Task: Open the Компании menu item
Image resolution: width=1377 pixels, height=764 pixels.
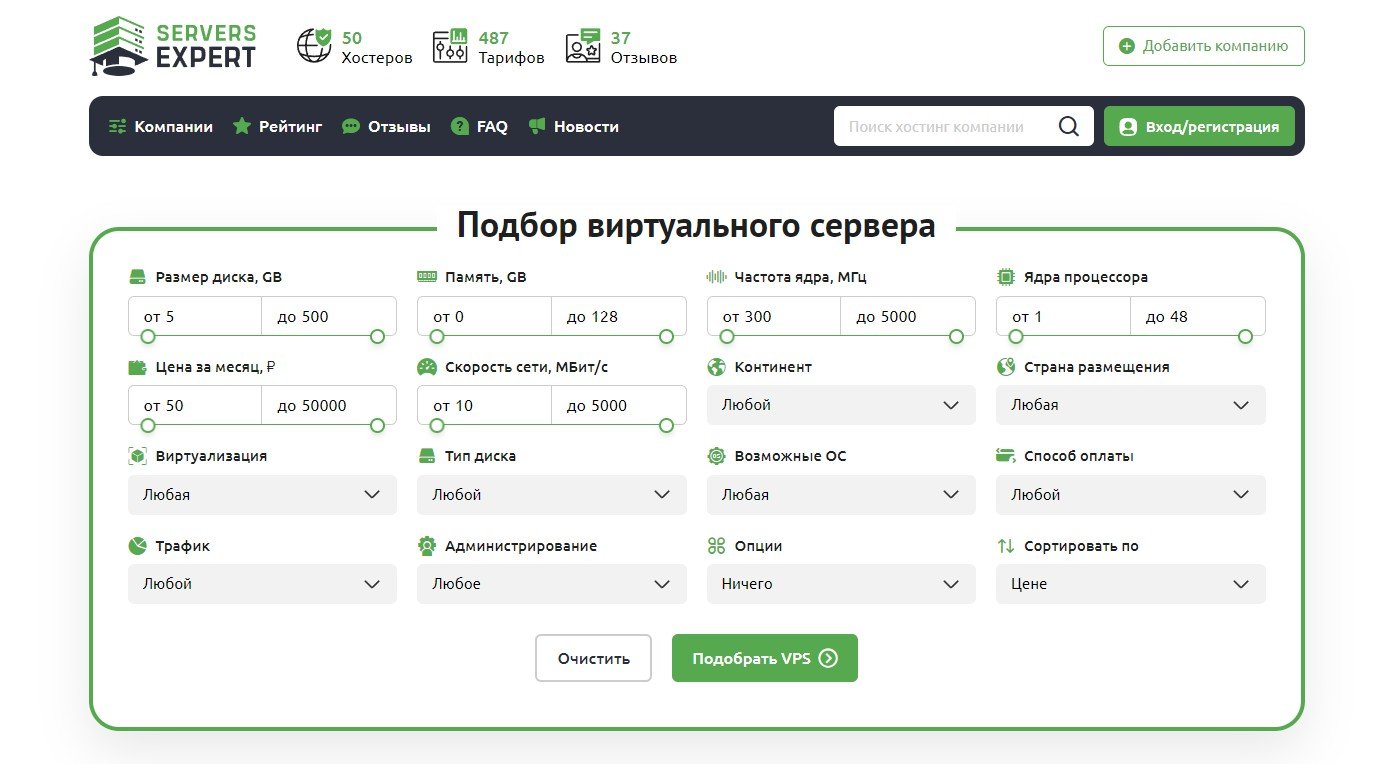Action: pos(161,127)
